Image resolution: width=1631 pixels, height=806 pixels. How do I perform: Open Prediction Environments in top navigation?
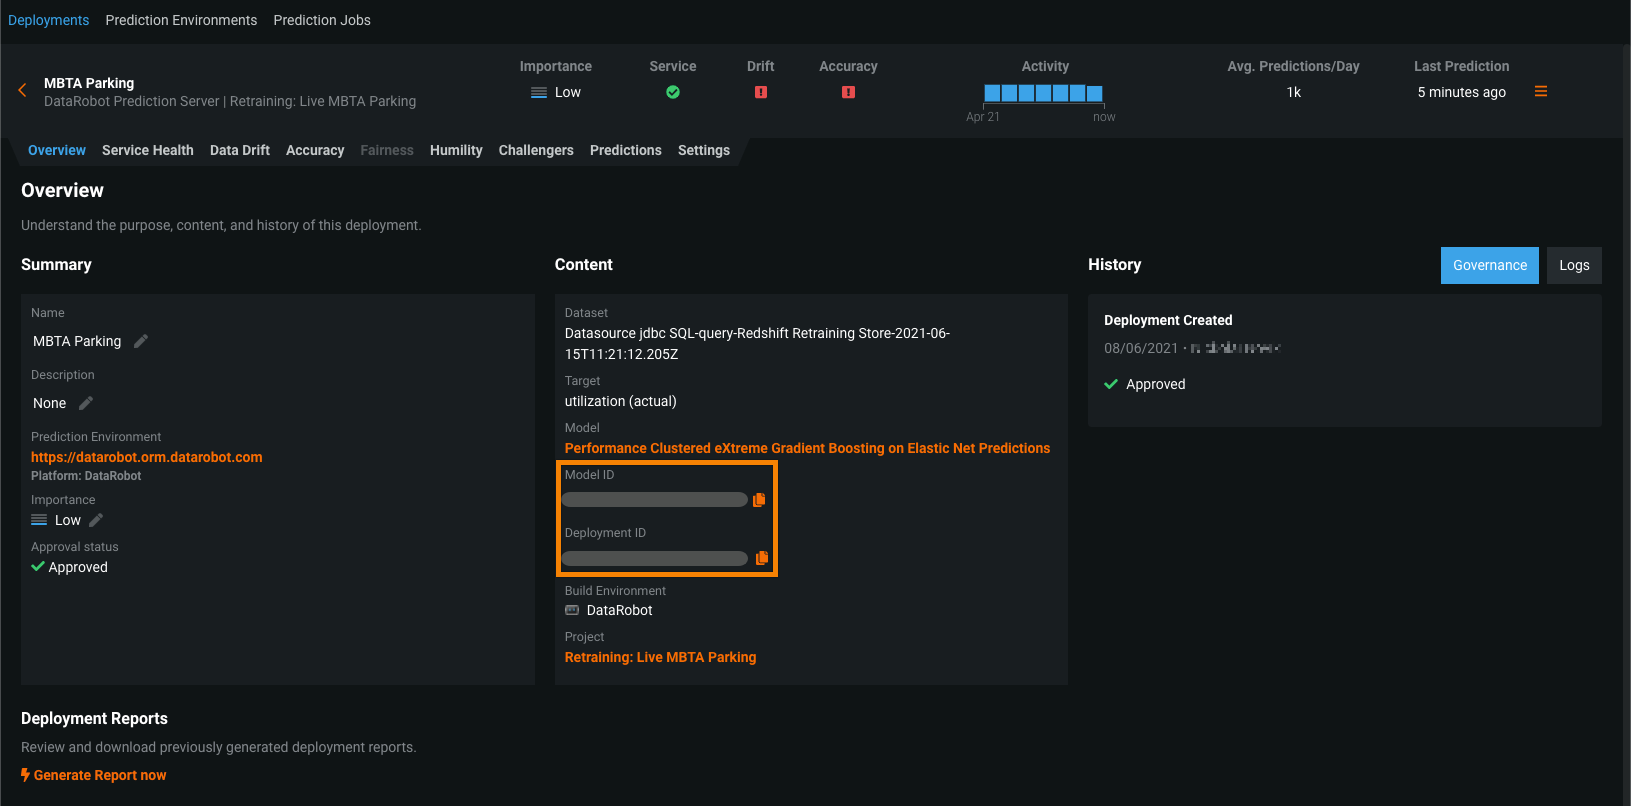pos(181,20)
